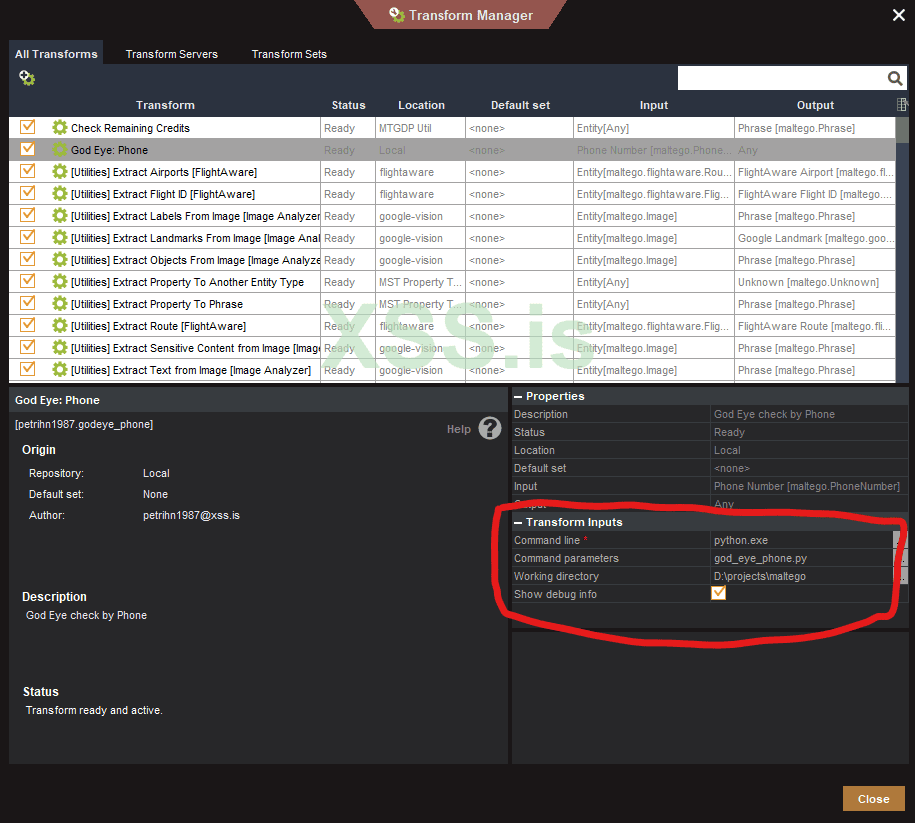Click the Close button

(x=874, y=798)
